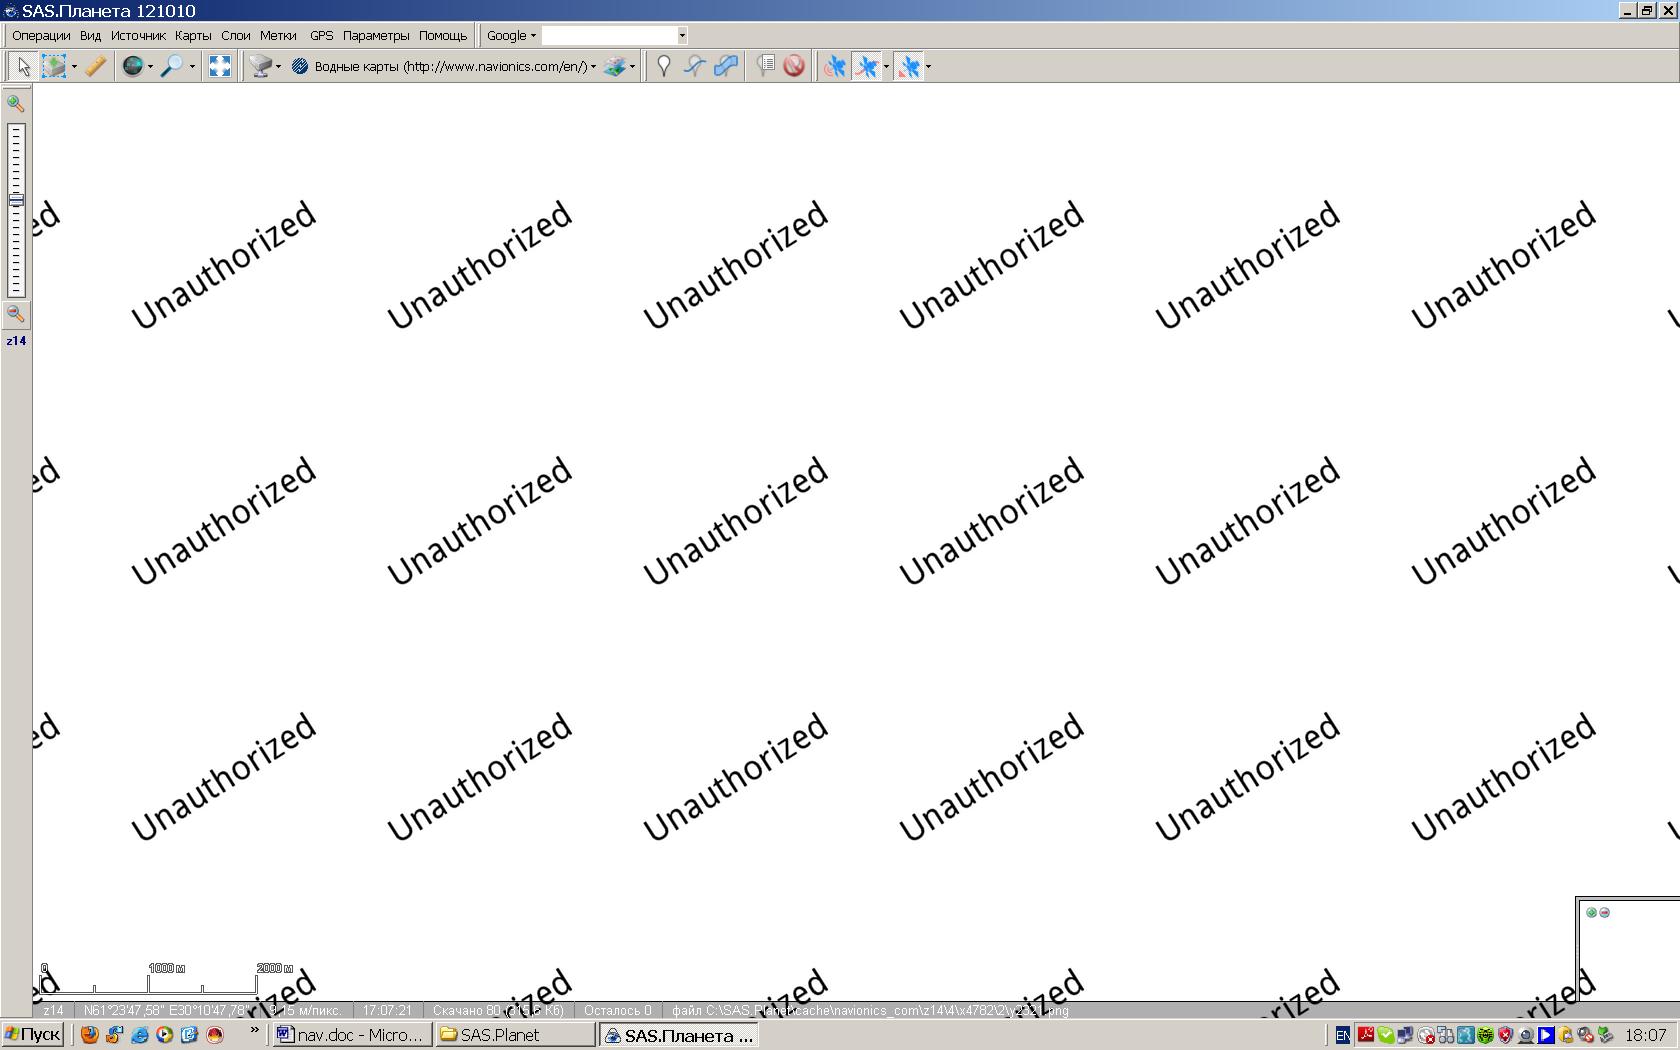Open the Водные карты map selection dropdown
This screenshot has width=1680, height=1050.
pyautogui.click(x=445, y=67)
